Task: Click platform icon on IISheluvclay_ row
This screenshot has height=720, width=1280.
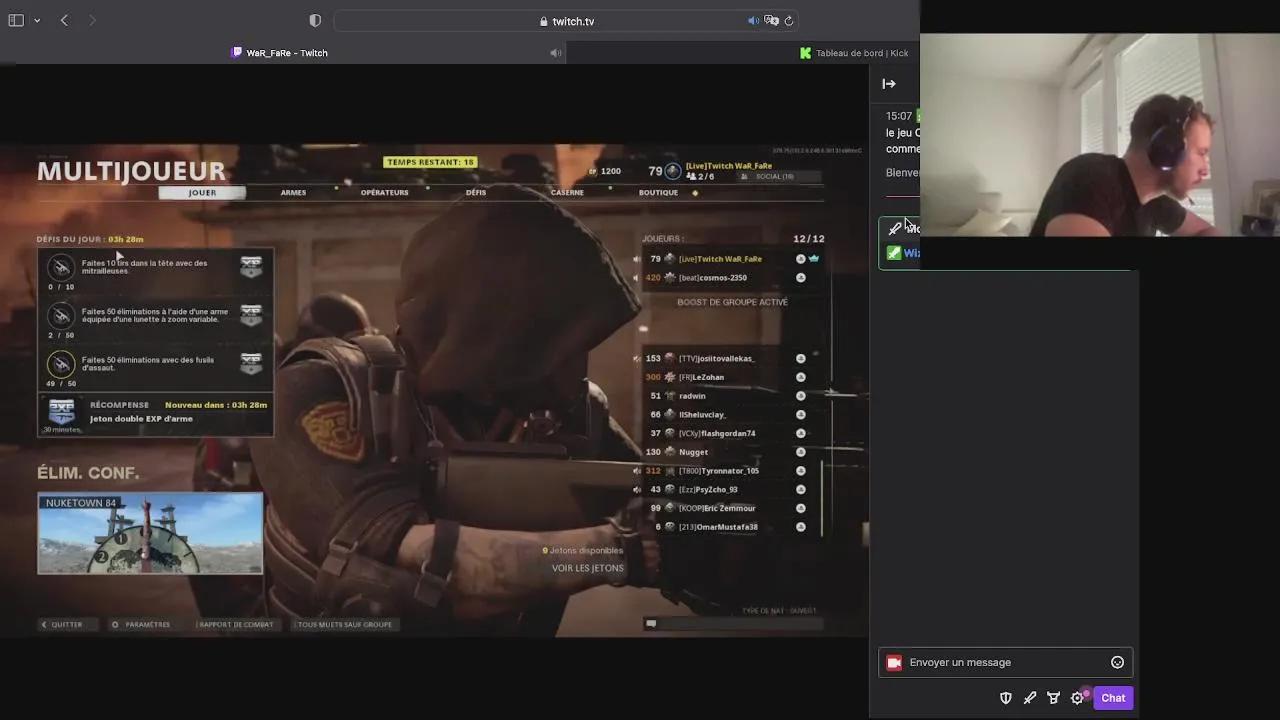Action: [800, 415]
